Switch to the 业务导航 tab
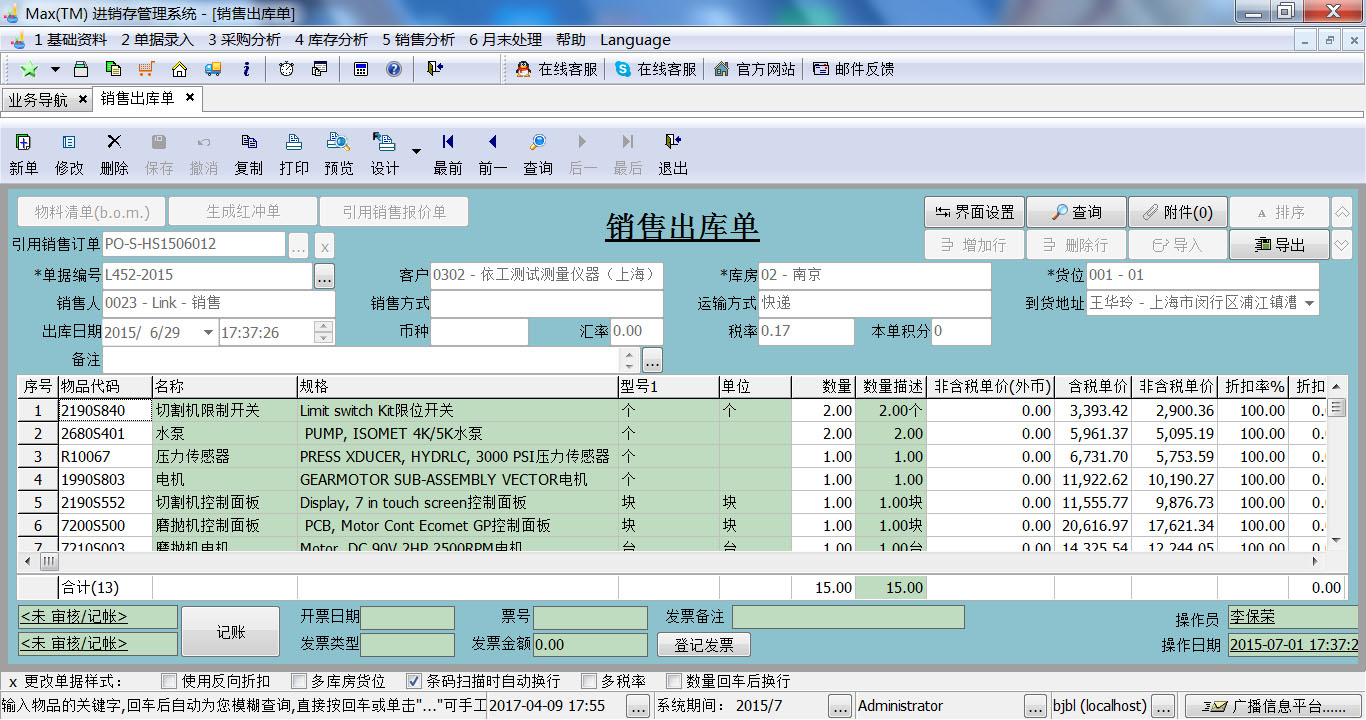This screenshot has width=1366, height=720. pyautogui.click(x=38, y=99)
